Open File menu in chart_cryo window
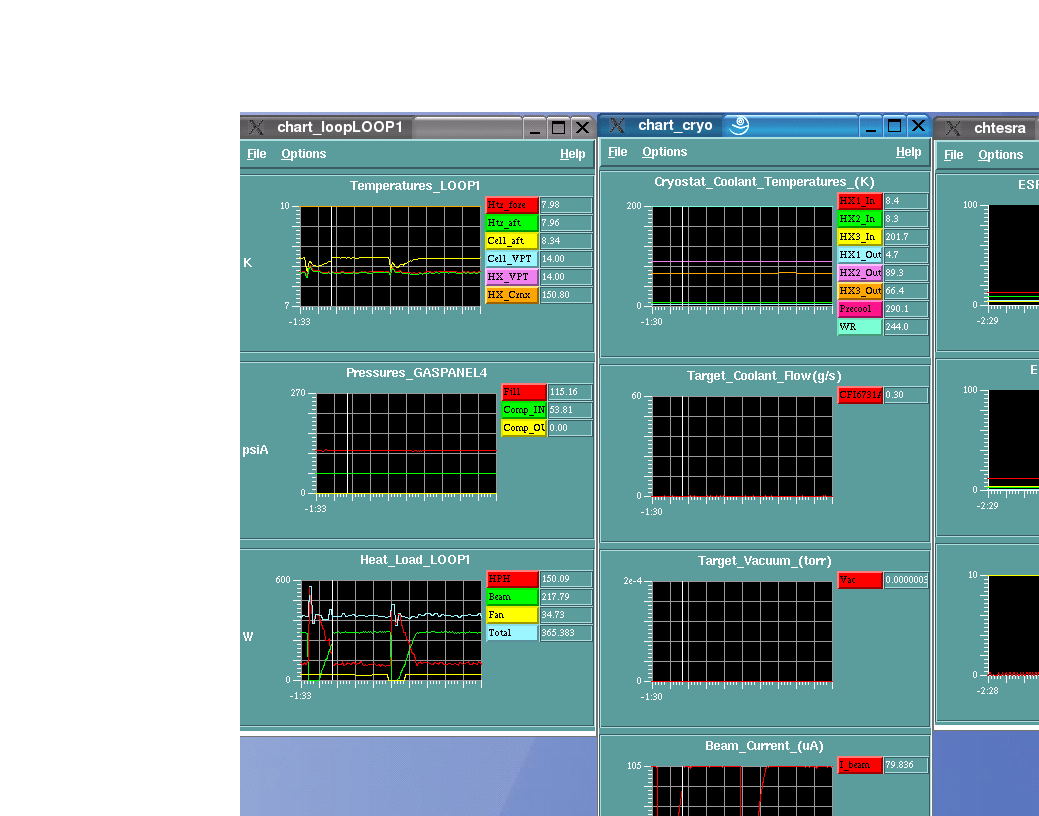The image size is (1039, 816). coord(618,152)
